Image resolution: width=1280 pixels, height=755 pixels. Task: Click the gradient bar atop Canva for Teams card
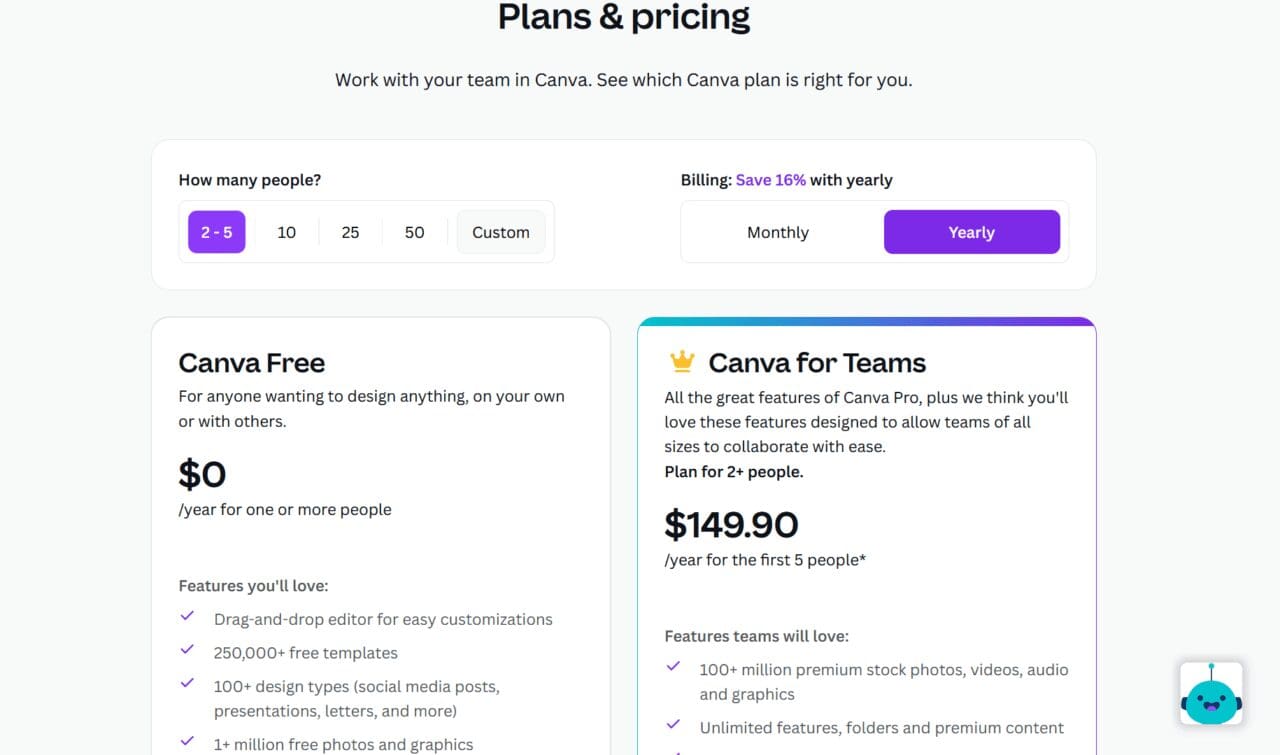866,320
